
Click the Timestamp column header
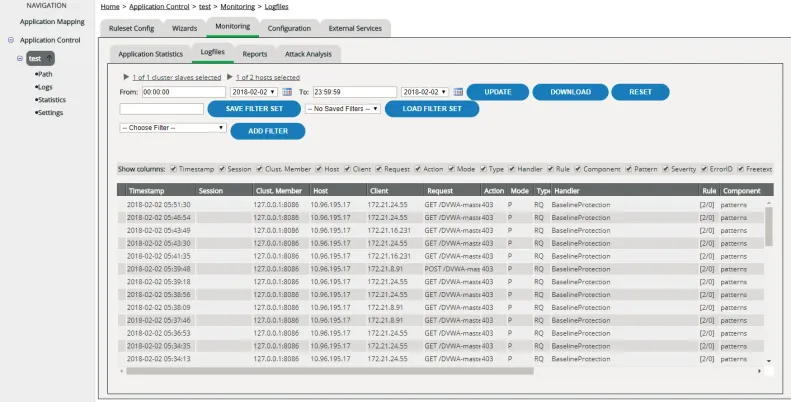click(161, 191)
